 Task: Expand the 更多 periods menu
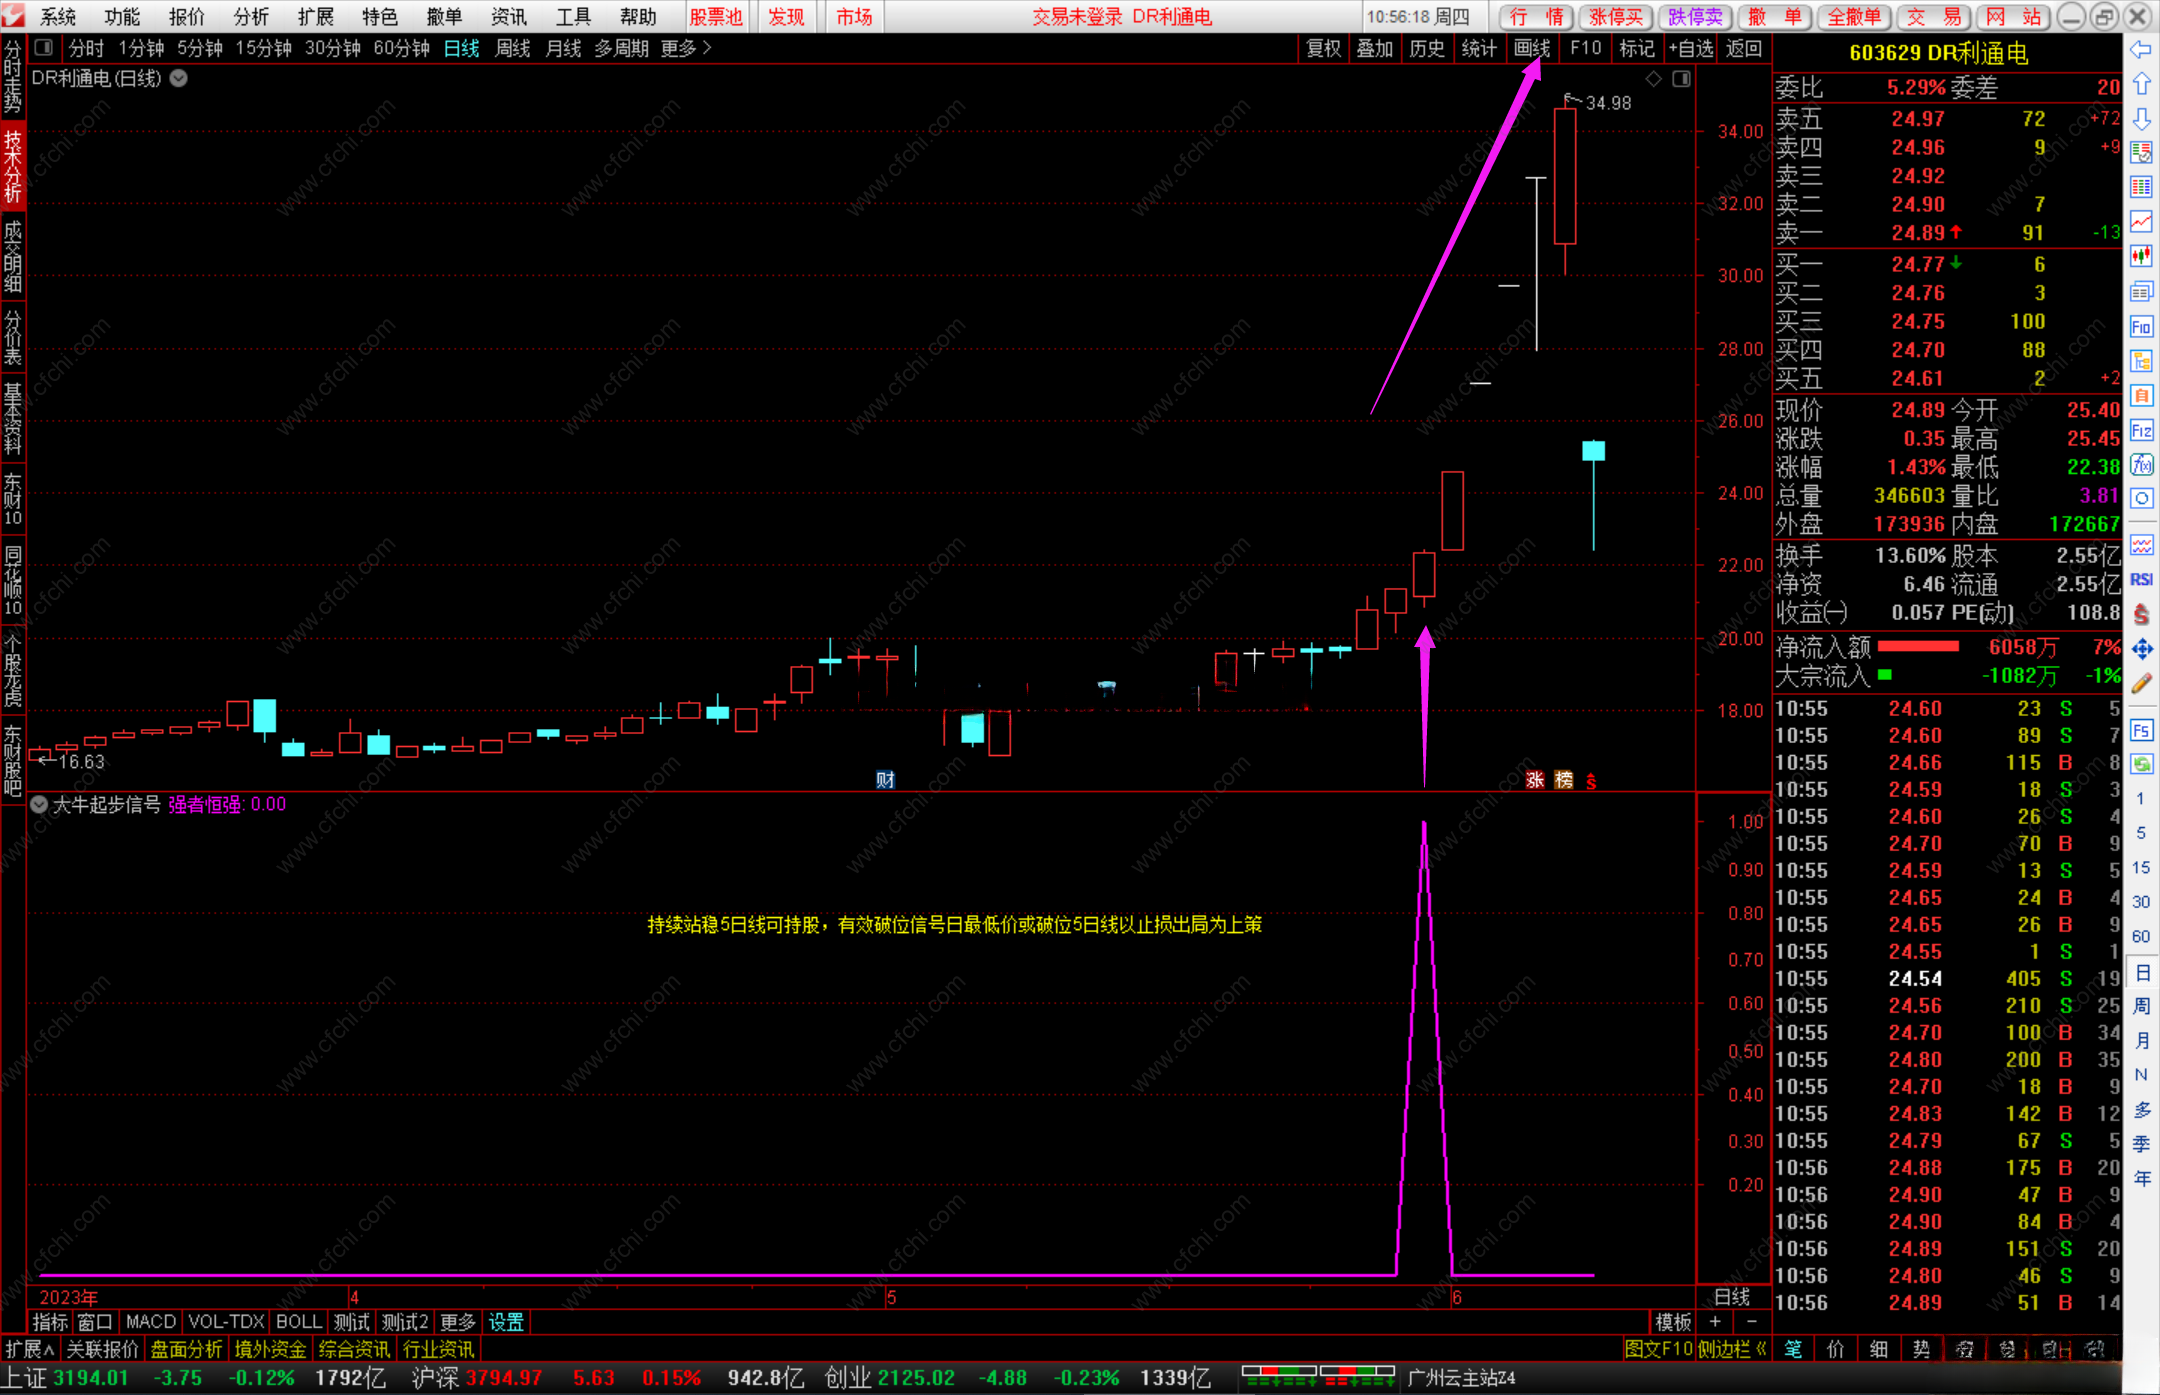point(686,48)
